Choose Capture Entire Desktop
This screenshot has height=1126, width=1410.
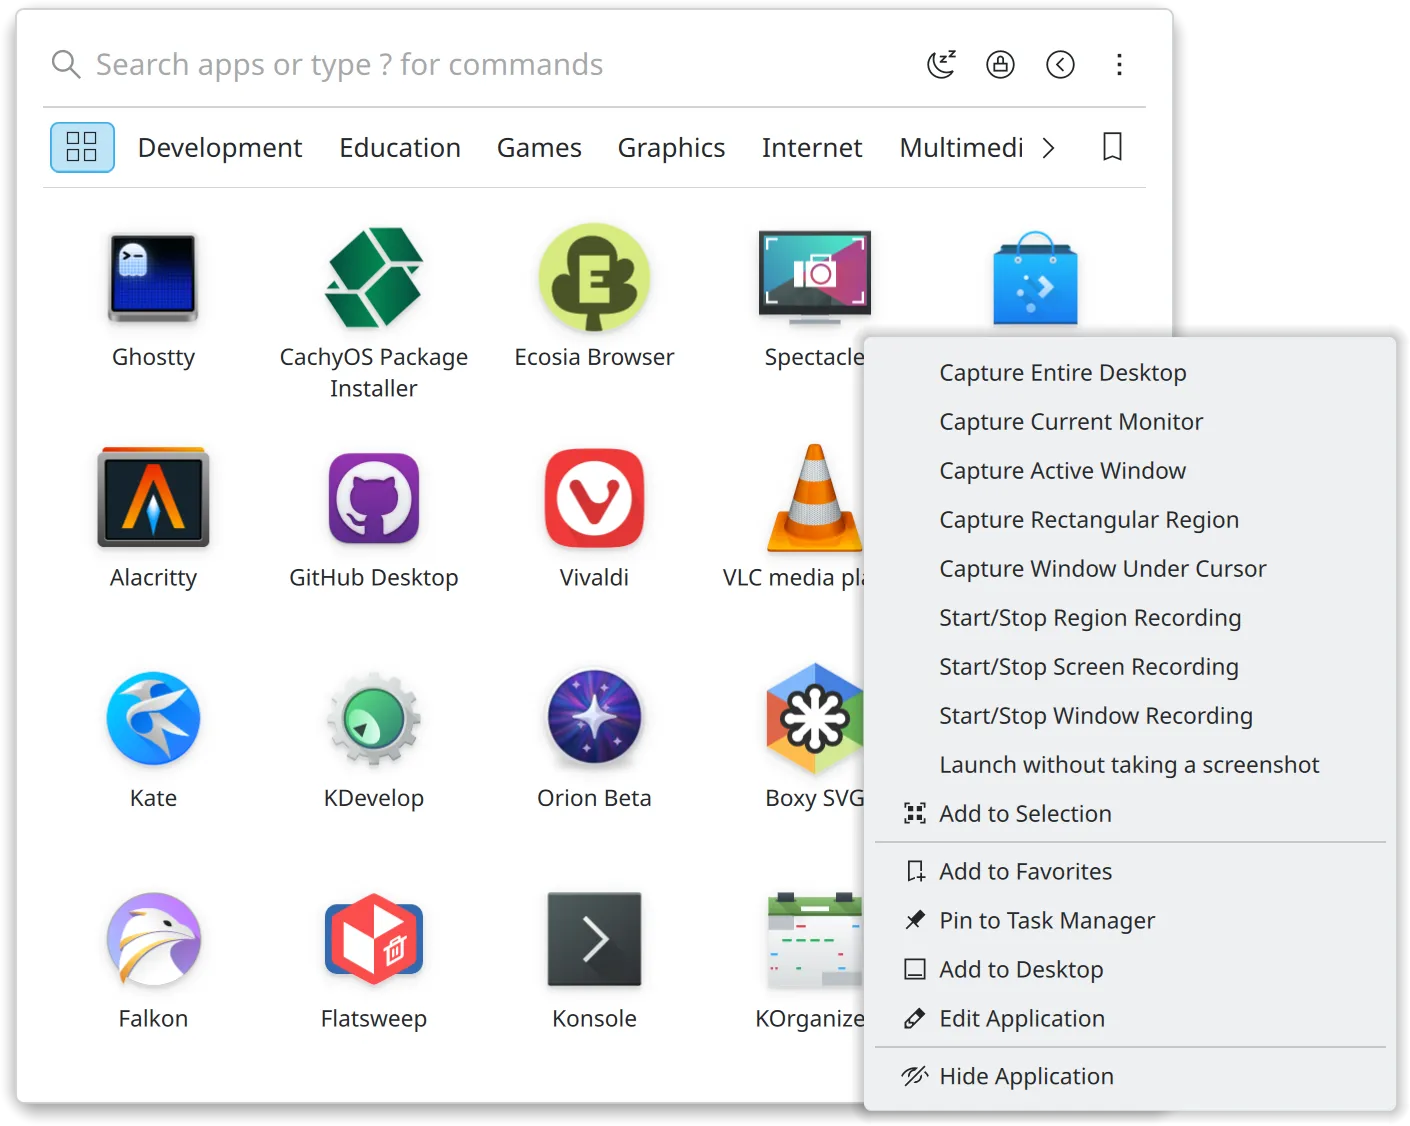(x=1130, y=373)
